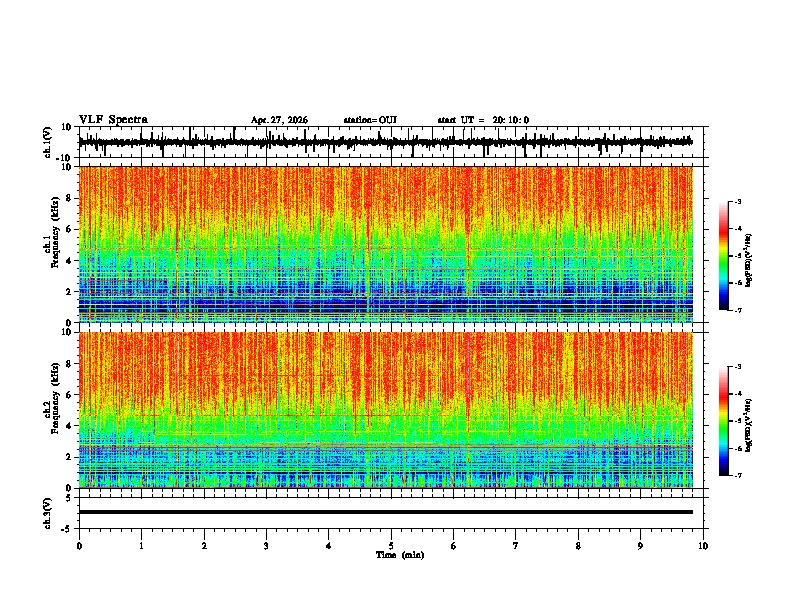Click the 8 minute tick on time axis
792x612 pixels.
pyautogui.click(x=578, y=546)
